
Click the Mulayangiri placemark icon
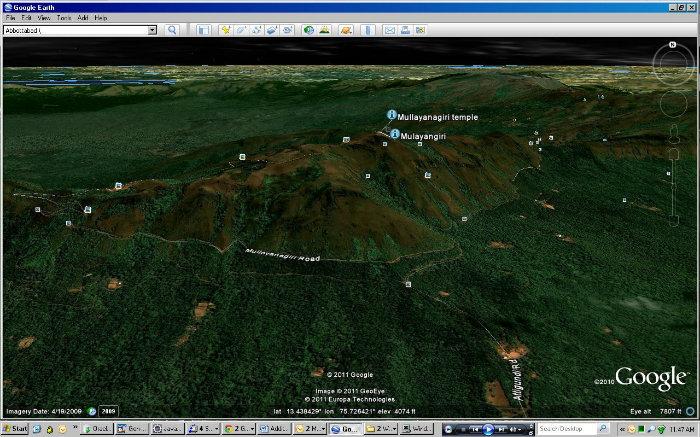pos(395,134)
